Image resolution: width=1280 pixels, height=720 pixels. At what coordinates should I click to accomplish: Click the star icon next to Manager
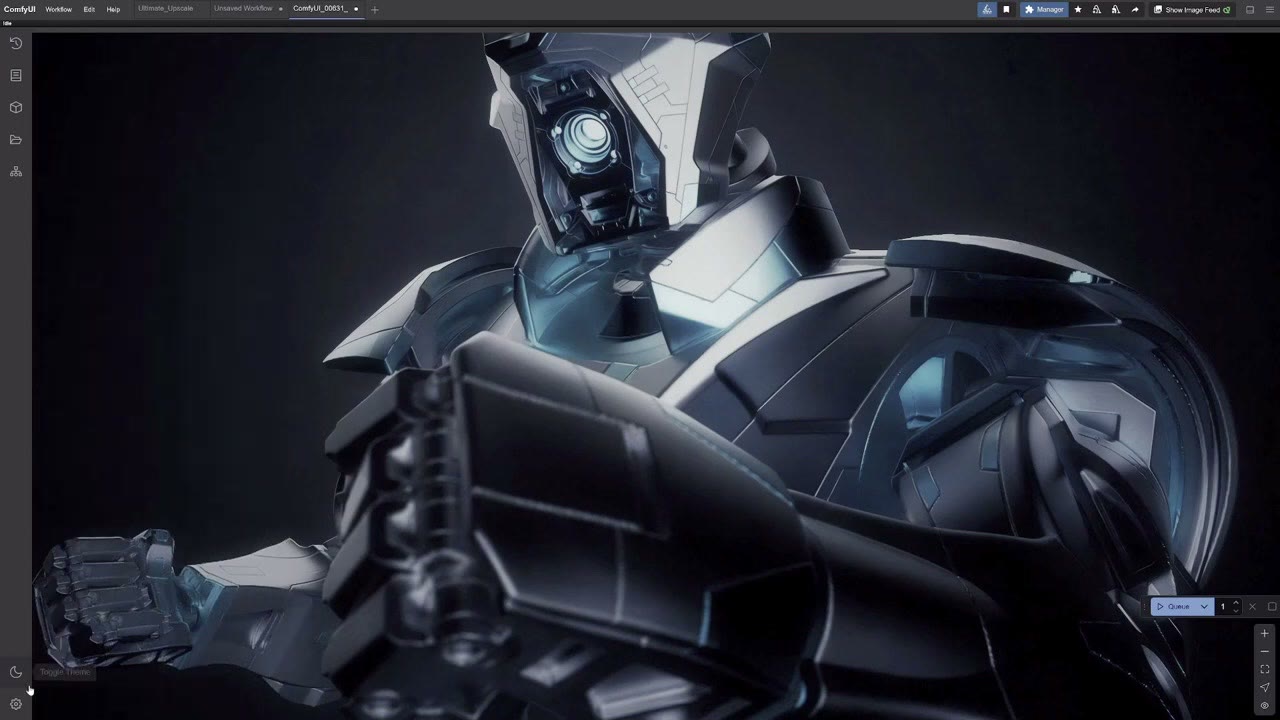1078,9
